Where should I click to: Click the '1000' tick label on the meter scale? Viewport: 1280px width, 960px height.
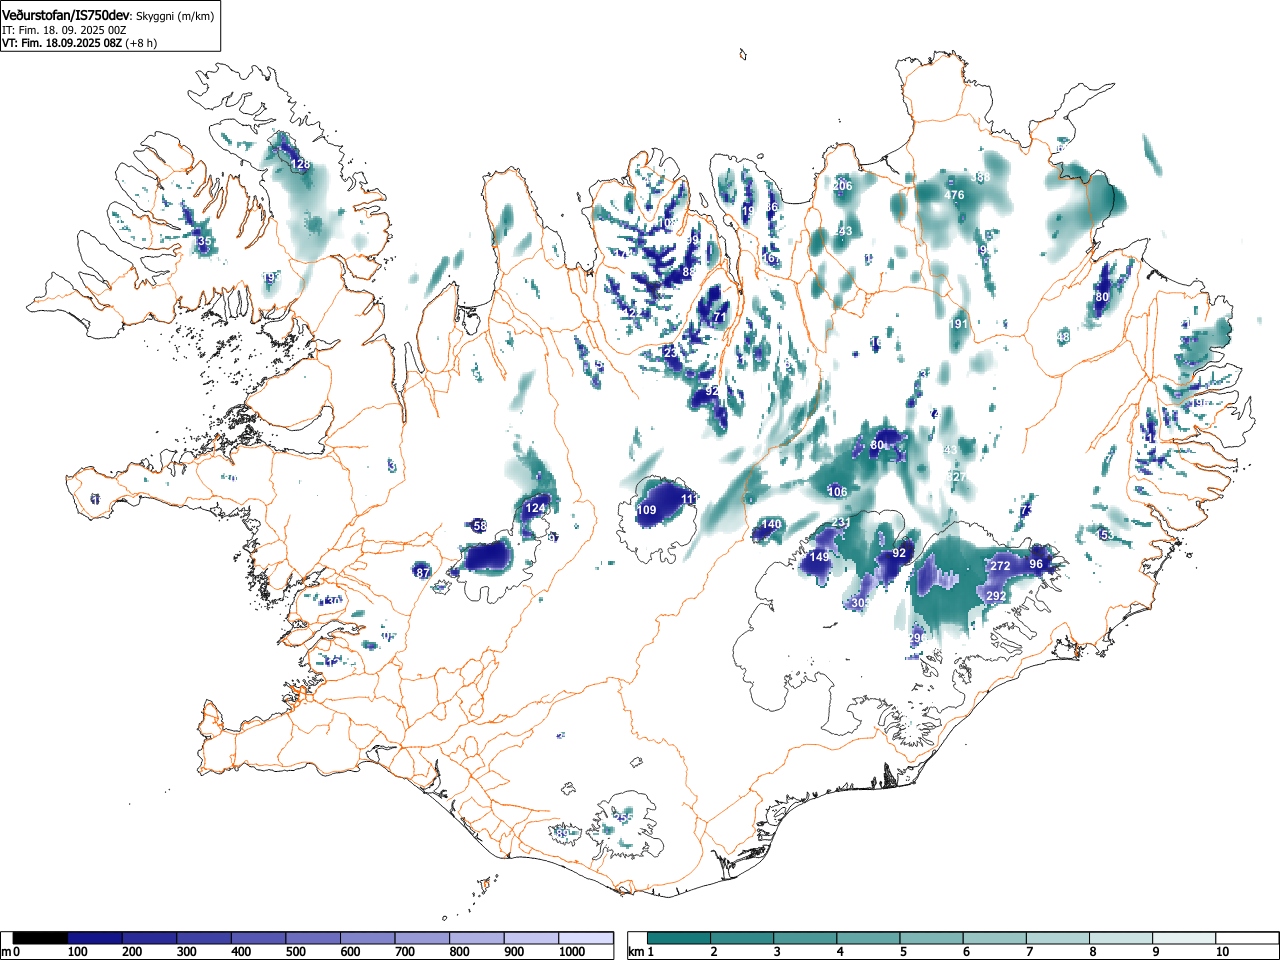point(572,952)
